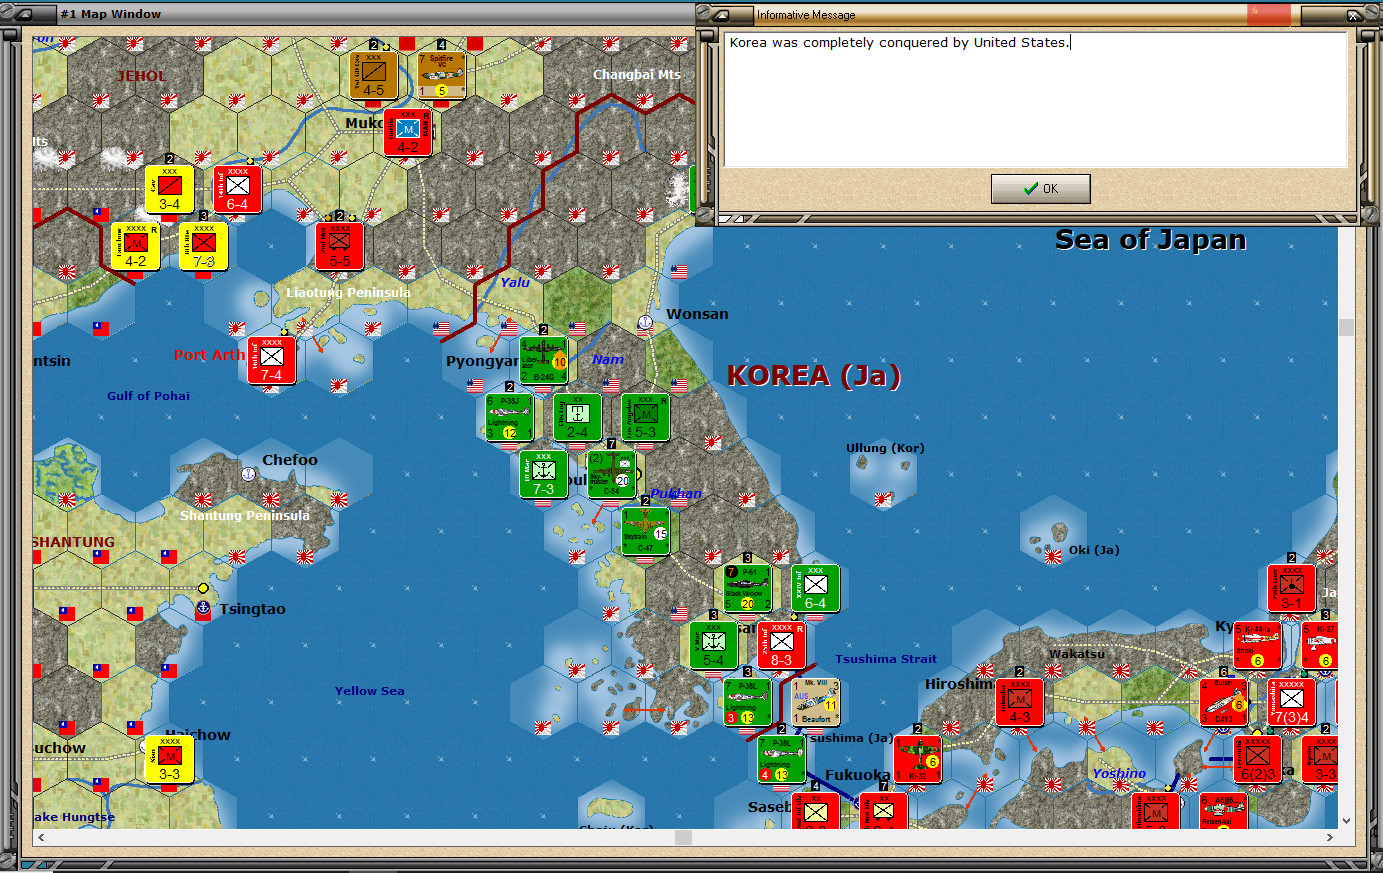This screenshot has width=1383, height=873.
Task: Click the Yalu river label
Action: coord(515,283)
